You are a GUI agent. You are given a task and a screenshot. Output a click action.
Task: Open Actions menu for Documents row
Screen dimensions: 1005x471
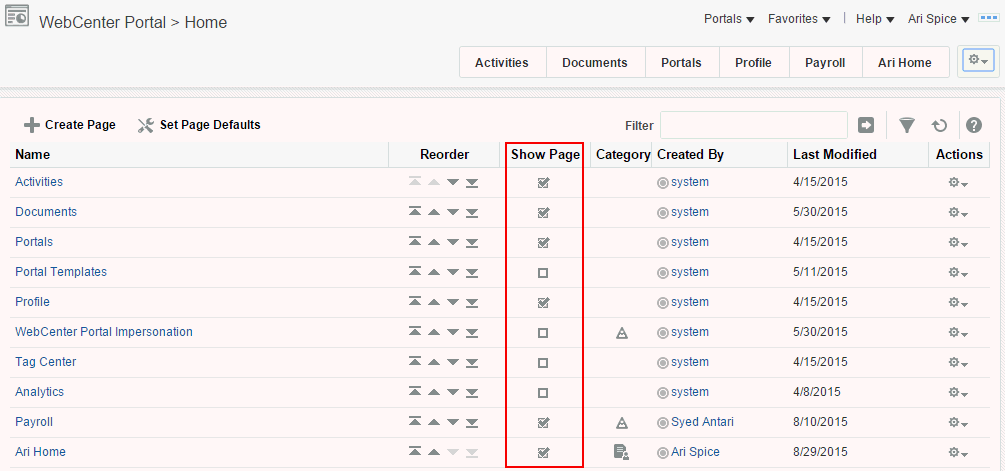point(958,212)
